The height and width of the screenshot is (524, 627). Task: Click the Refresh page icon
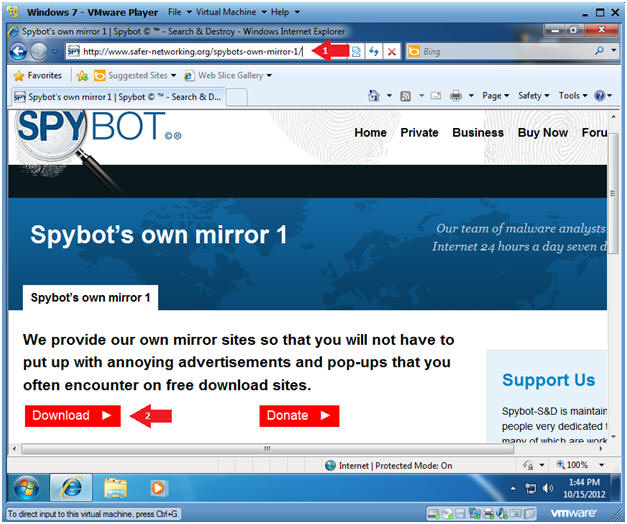click(373, 52)
